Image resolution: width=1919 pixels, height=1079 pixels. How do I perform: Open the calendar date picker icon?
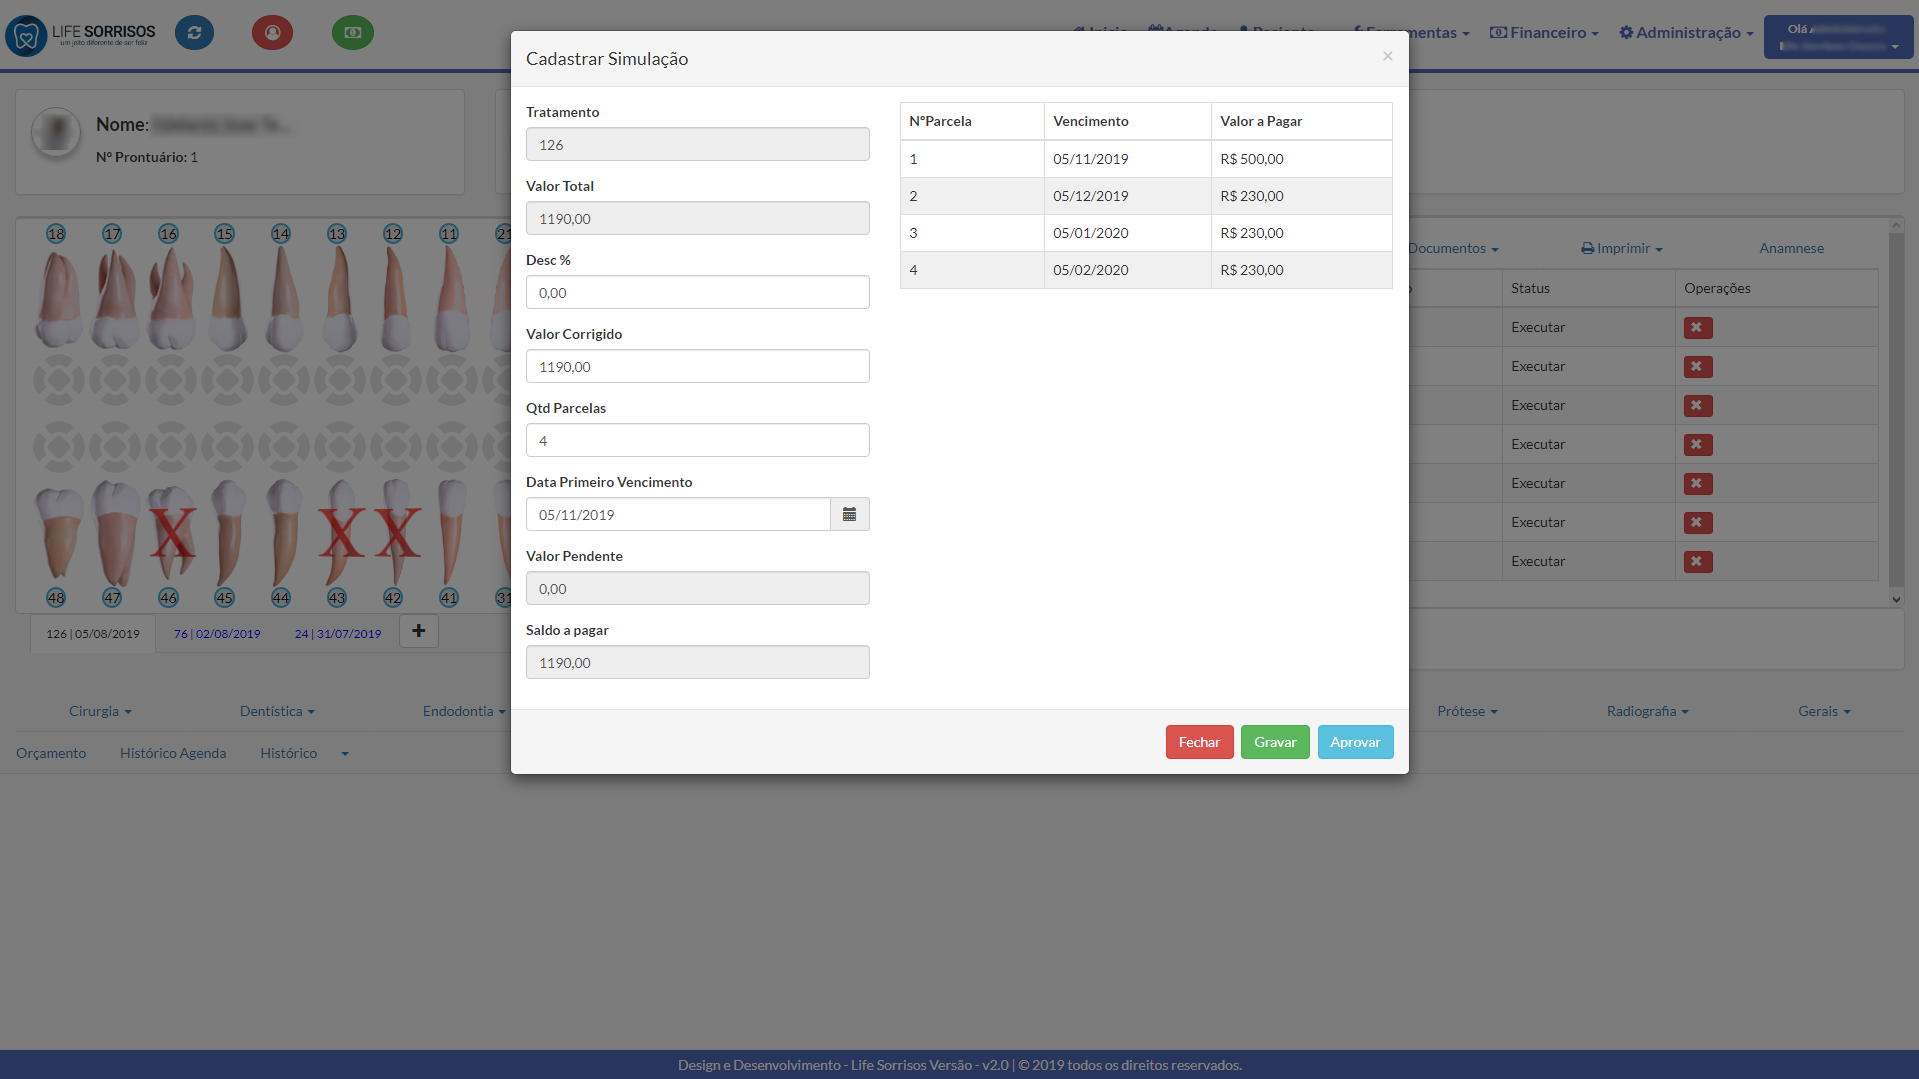coord(849,515)
